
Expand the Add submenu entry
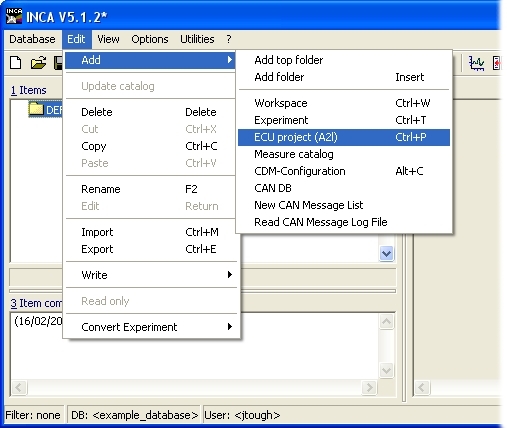pos(150,60)
